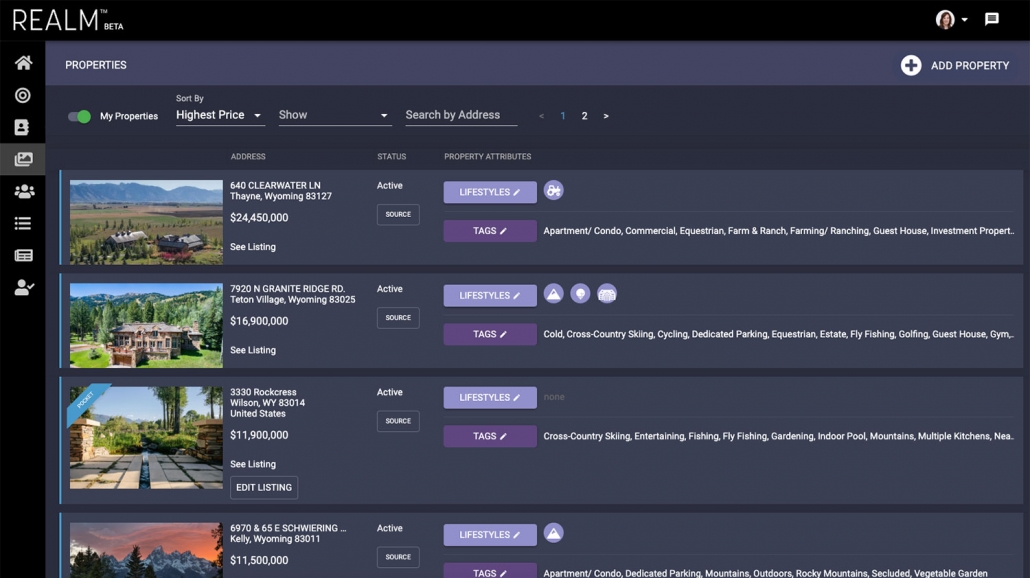Click the chat message icon in the top bar

coord(992,19)
